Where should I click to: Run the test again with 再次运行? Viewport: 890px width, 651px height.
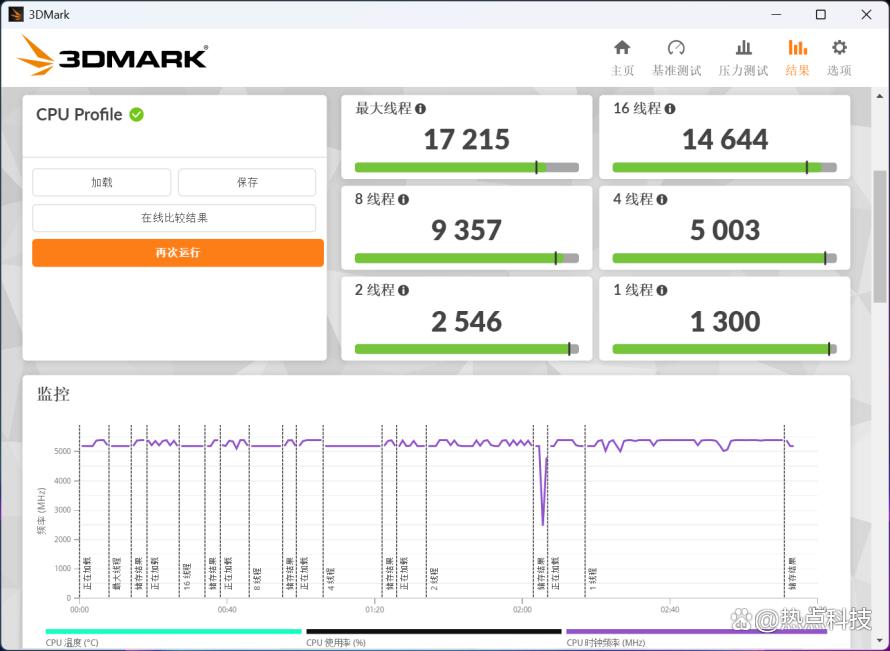coord(178,253)
